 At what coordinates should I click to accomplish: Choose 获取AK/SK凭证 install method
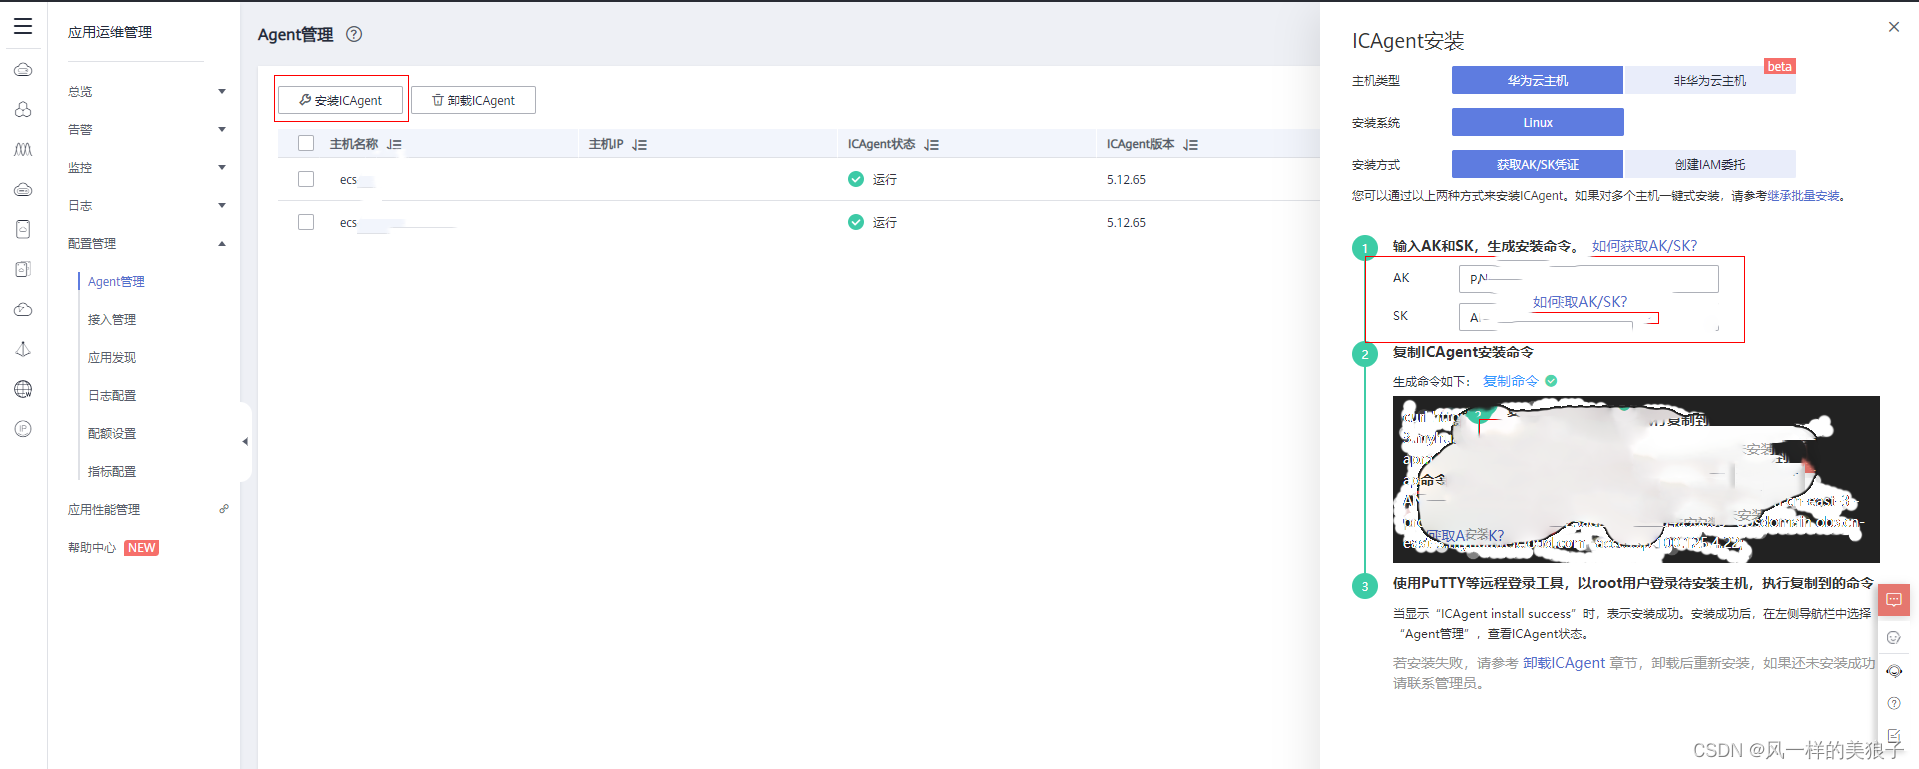(1537, 164)
